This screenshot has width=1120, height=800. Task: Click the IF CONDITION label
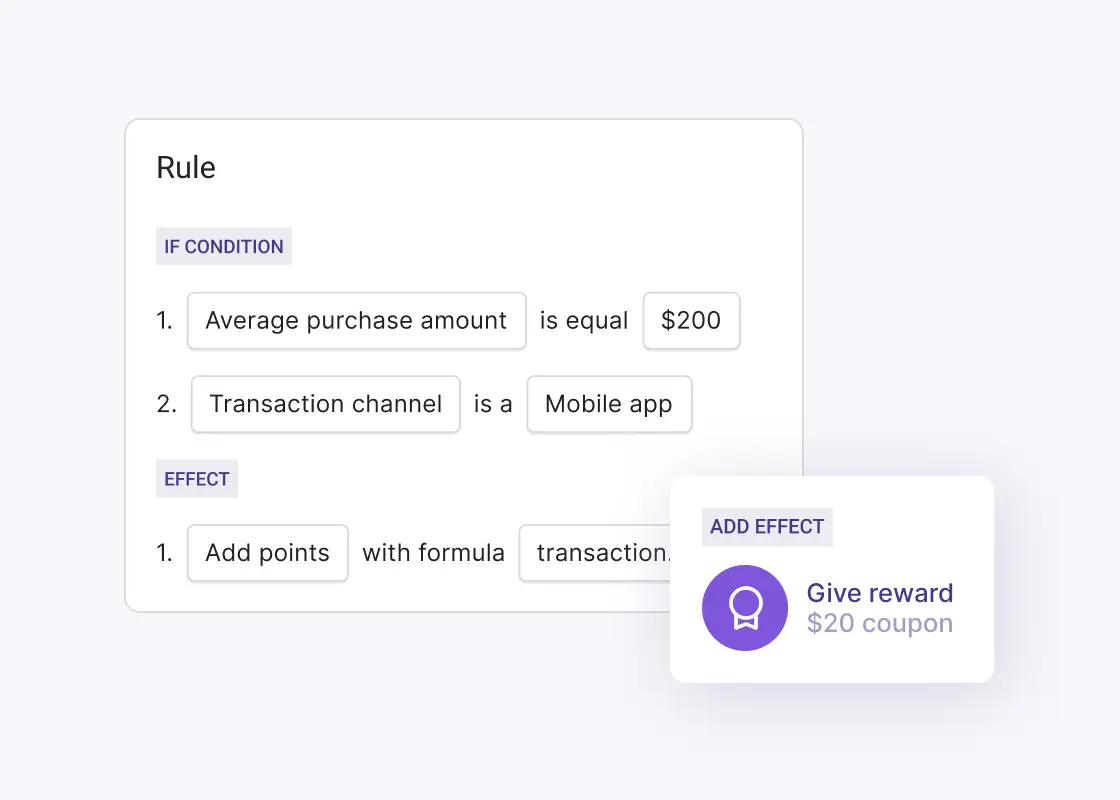click(223, 246)
